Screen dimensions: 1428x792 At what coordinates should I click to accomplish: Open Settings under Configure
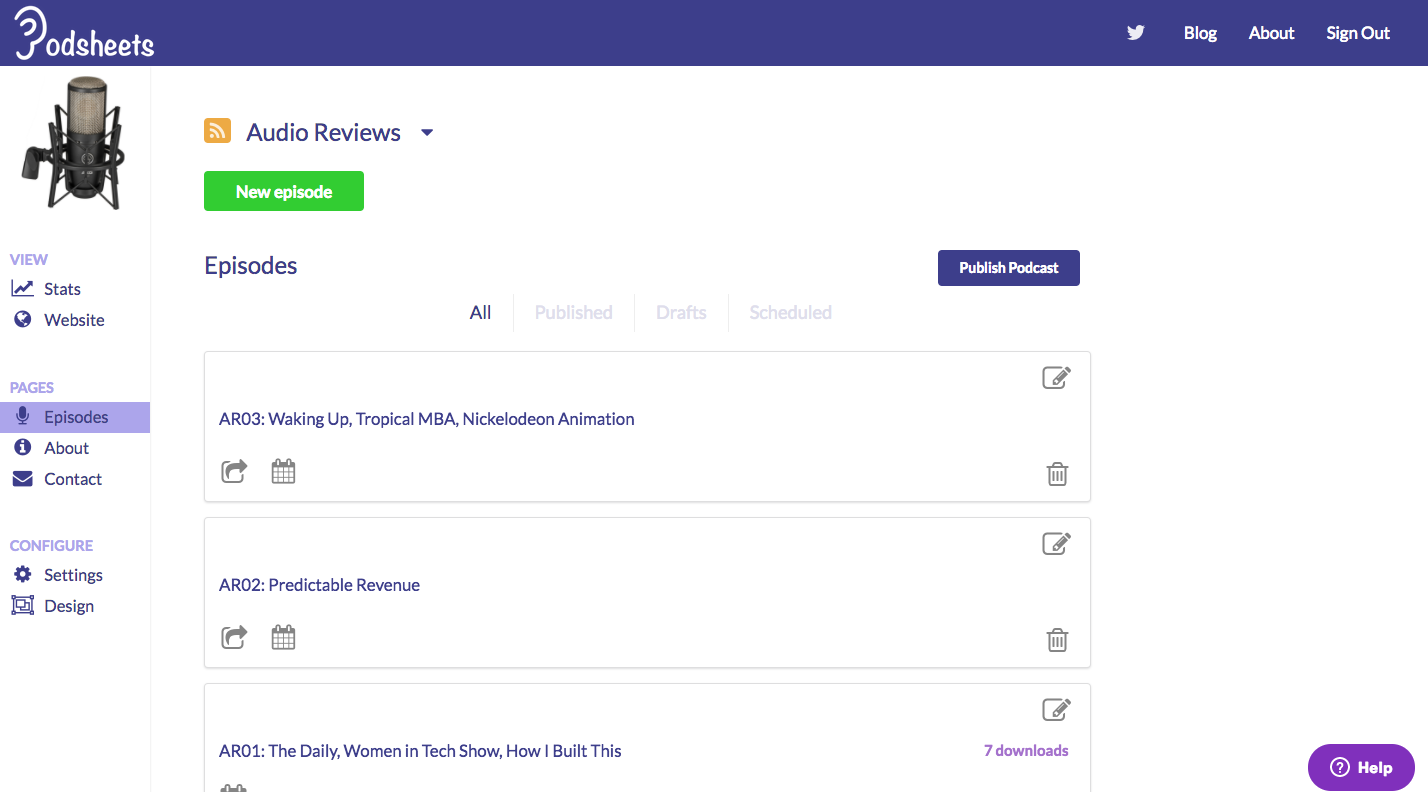click(x=73, y=575)
